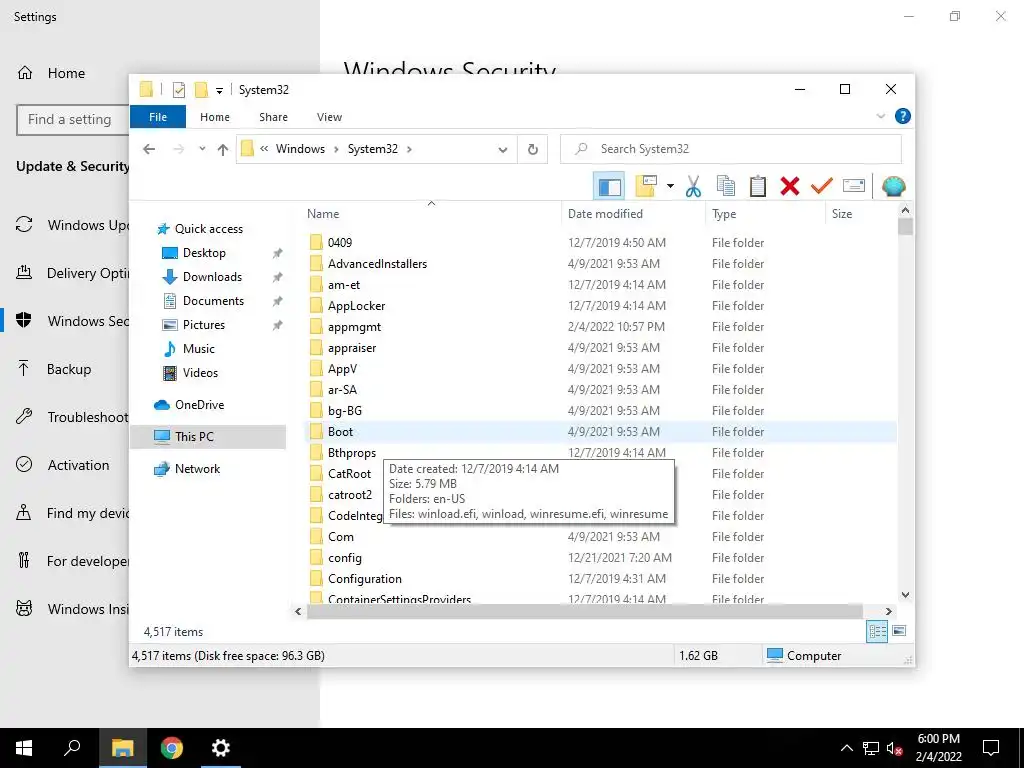Open recent locations dropdown arrow
The image size is (1024, 768).
click(202, 149)
